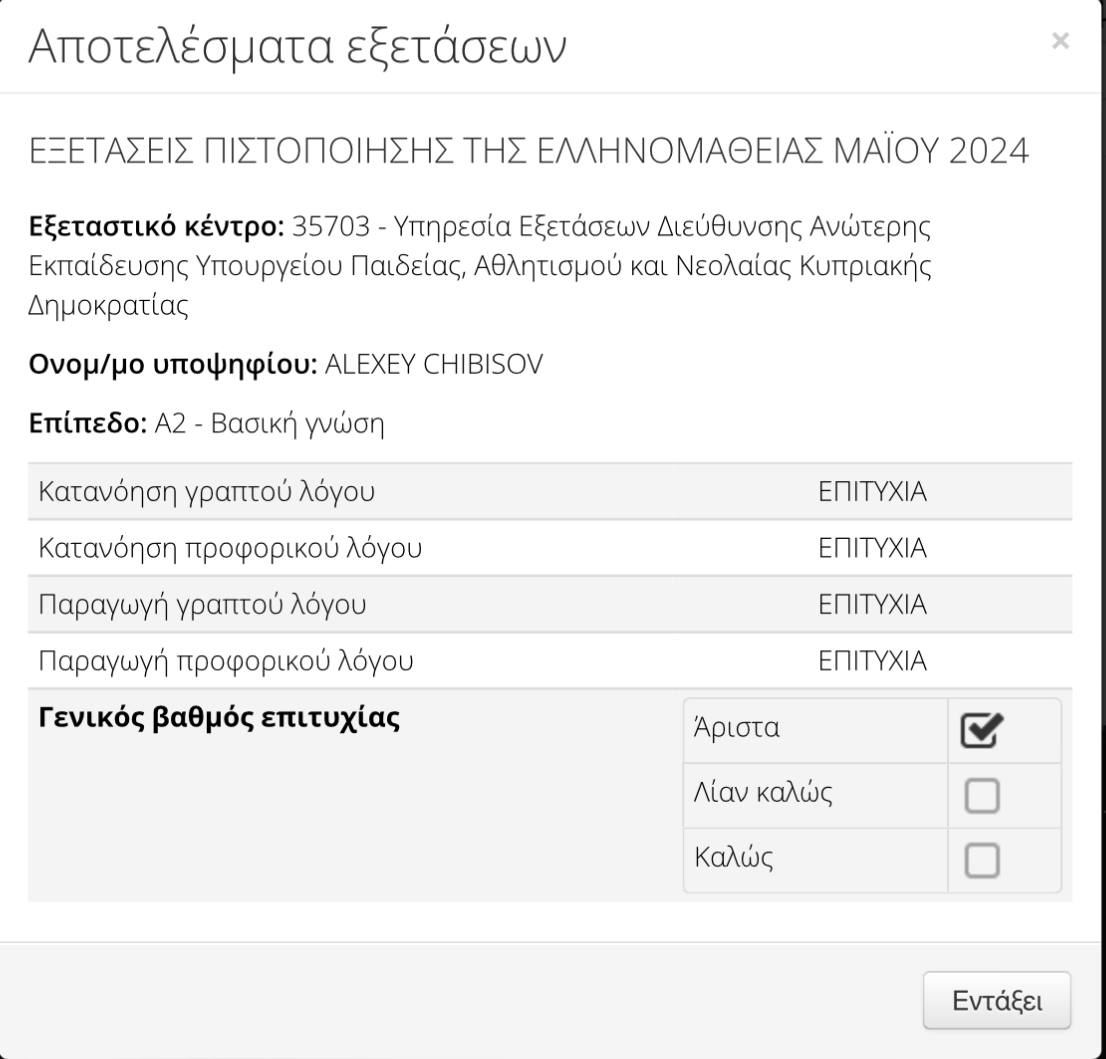Select the Παραγωγή γραπτού λόγου row label

(x=201, y=605)
